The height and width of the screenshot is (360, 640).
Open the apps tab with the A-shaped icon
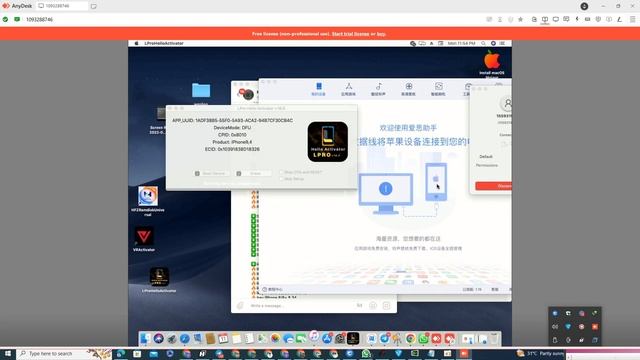[348, 89]
